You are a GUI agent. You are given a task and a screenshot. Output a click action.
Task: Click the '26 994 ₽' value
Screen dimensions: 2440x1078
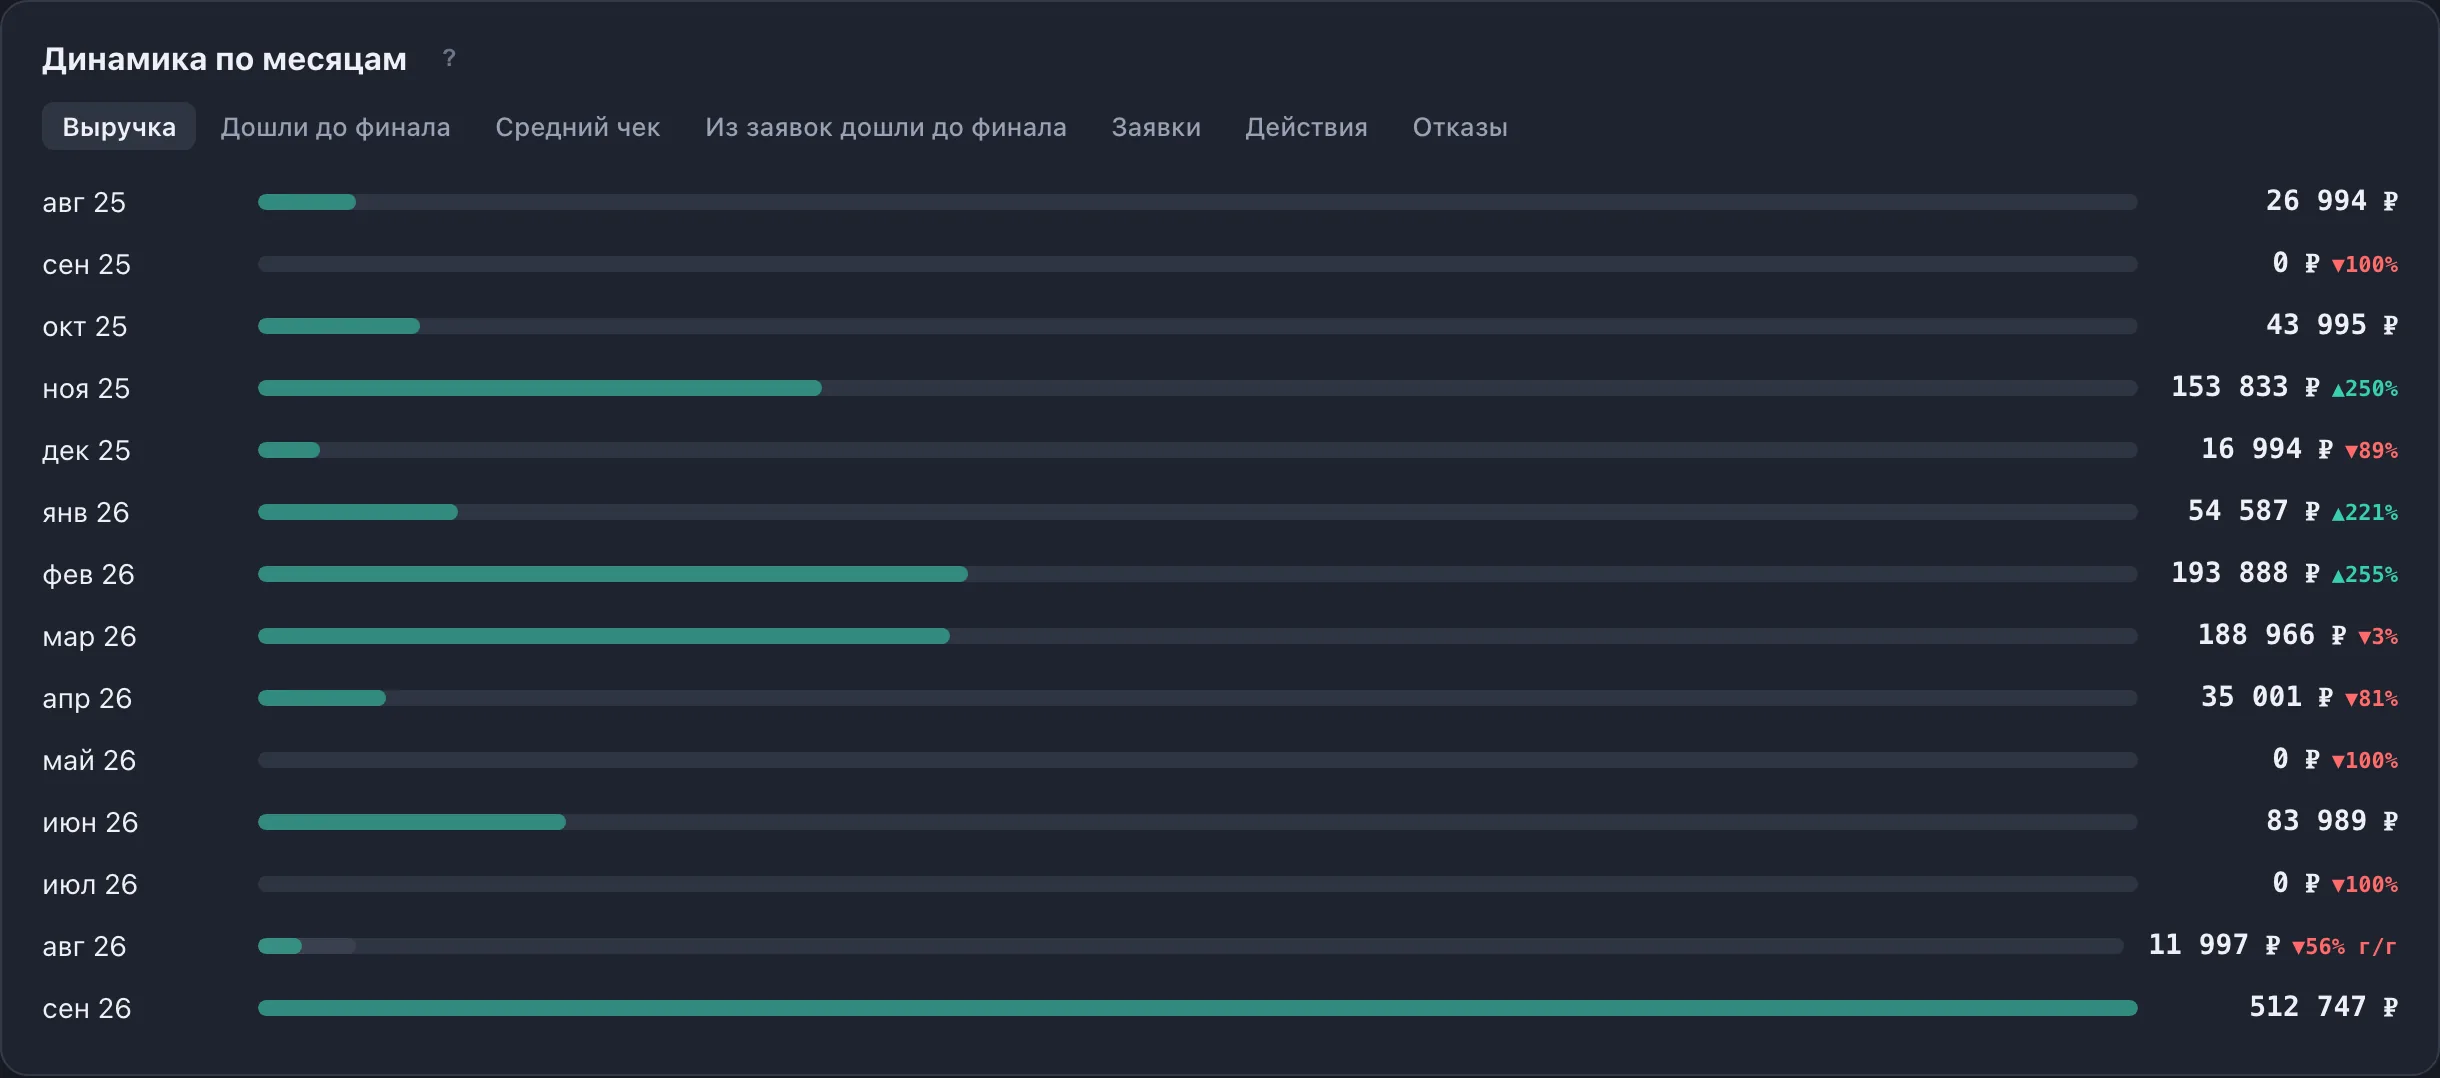[2332, 201]
